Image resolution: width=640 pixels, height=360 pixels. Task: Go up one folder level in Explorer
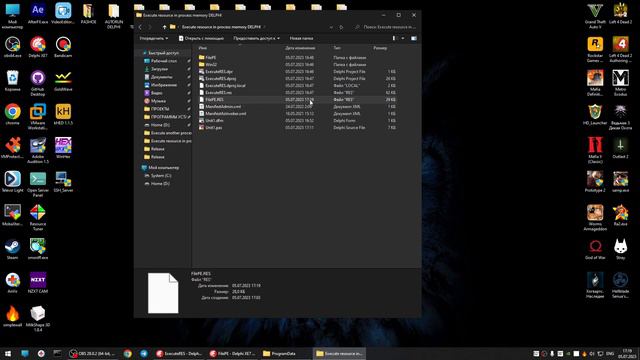[x=164, y=27]
